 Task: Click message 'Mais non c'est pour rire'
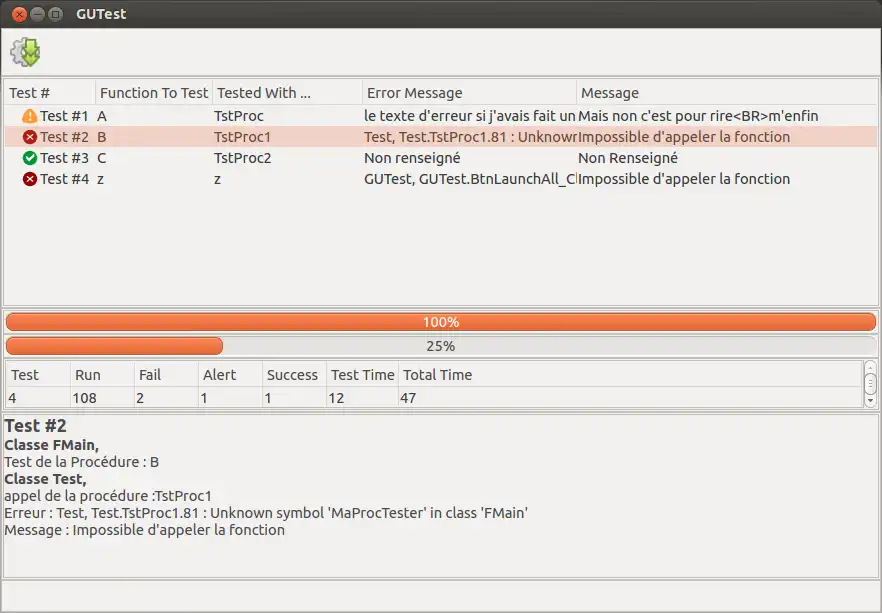[698, 116]
